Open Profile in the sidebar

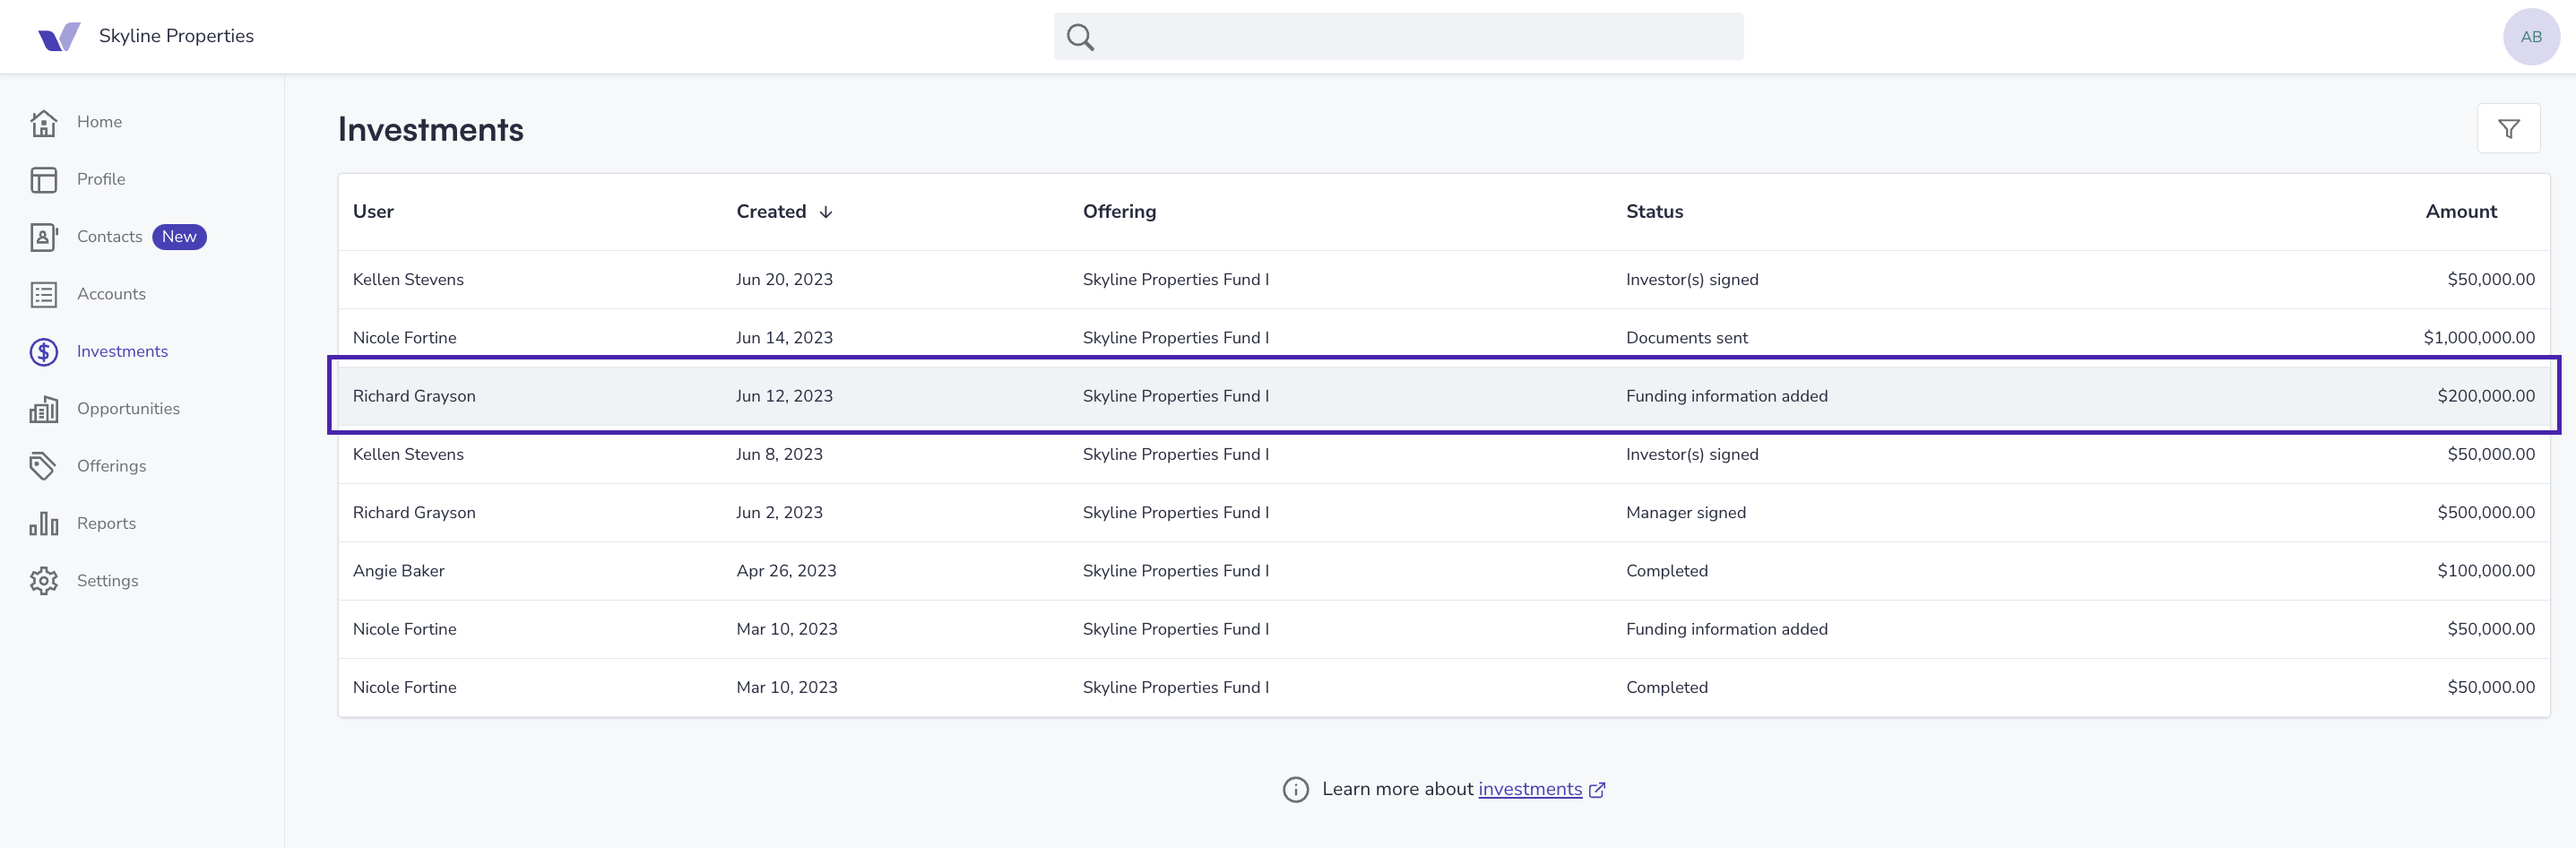click(x=101, y=179)
